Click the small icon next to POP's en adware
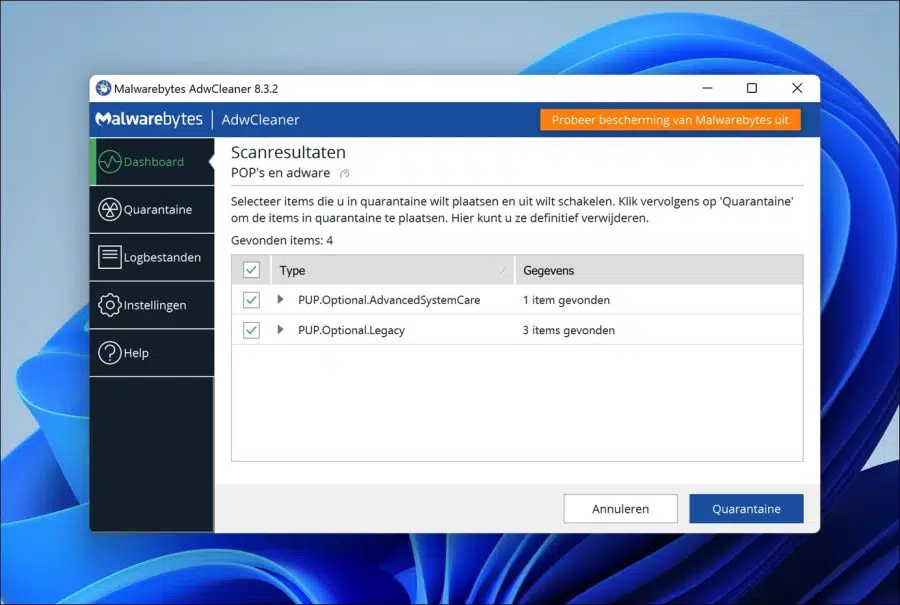 (x=344, y=173)
